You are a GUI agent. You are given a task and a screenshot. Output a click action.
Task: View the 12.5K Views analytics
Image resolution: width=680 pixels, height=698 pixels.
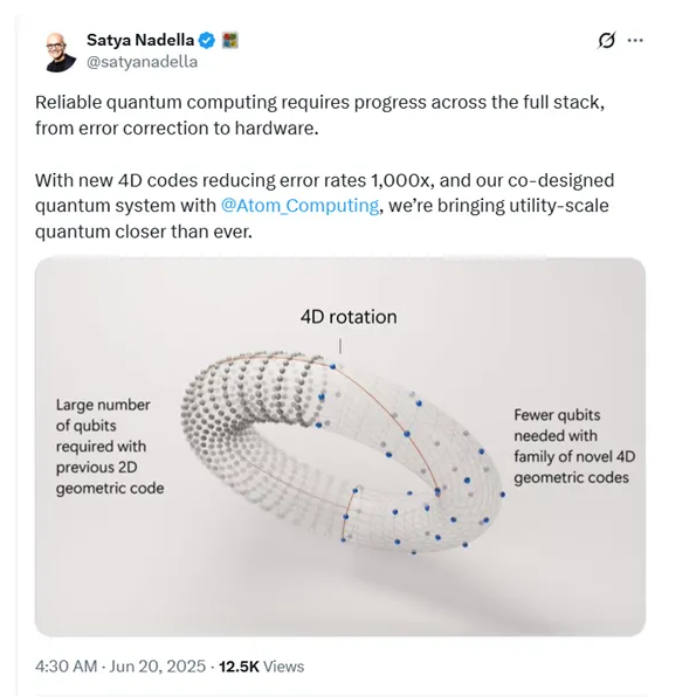(262, 666)
